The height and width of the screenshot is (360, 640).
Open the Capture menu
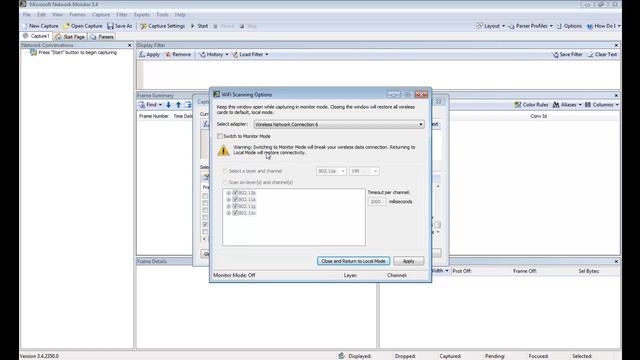(101, 15)
